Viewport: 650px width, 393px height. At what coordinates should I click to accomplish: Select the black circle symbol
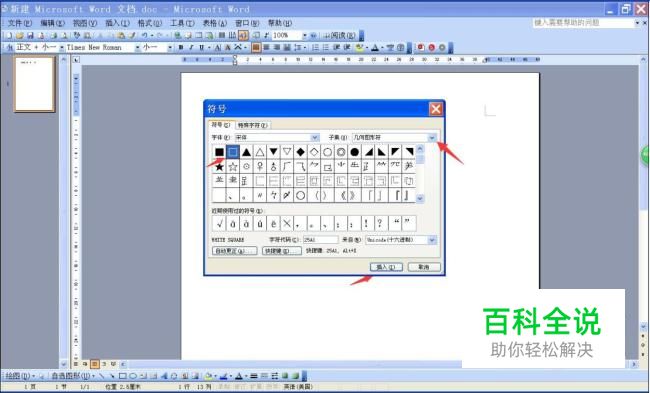pos(355,152)
